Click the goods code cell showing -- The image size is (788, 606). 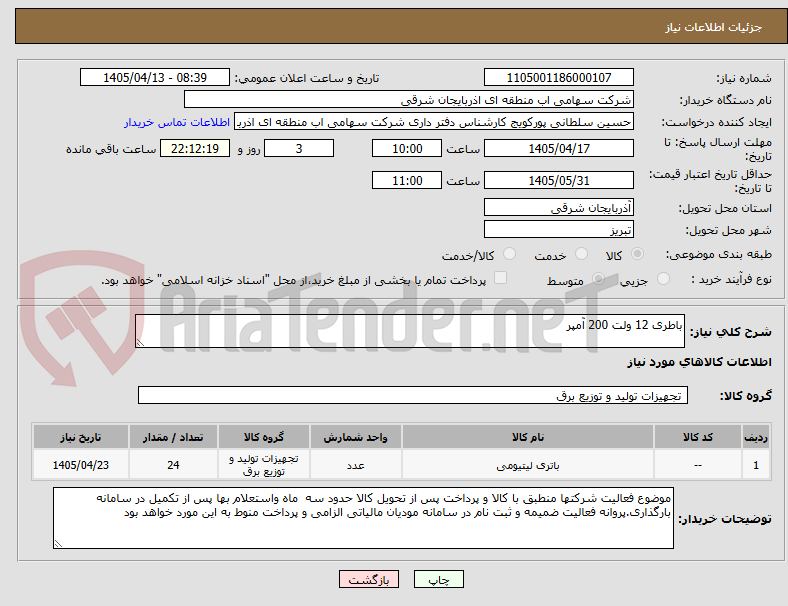[698, 465]
